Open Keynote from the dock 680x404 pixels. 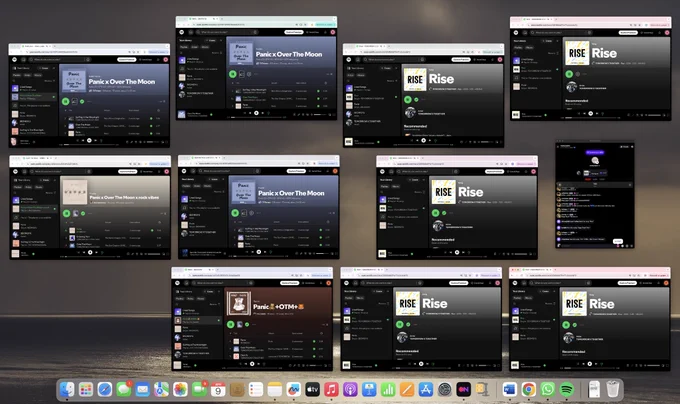click(x=369, y=389)
